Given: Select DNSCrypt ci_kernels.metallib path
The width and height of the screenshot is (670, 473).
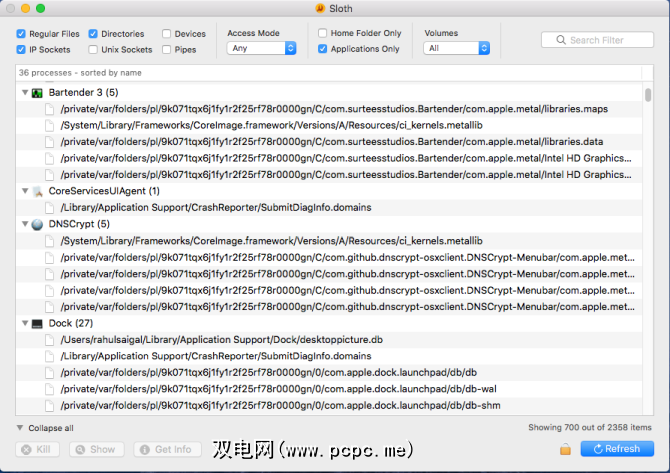Looking at the screenshot, I should (271, 241).
